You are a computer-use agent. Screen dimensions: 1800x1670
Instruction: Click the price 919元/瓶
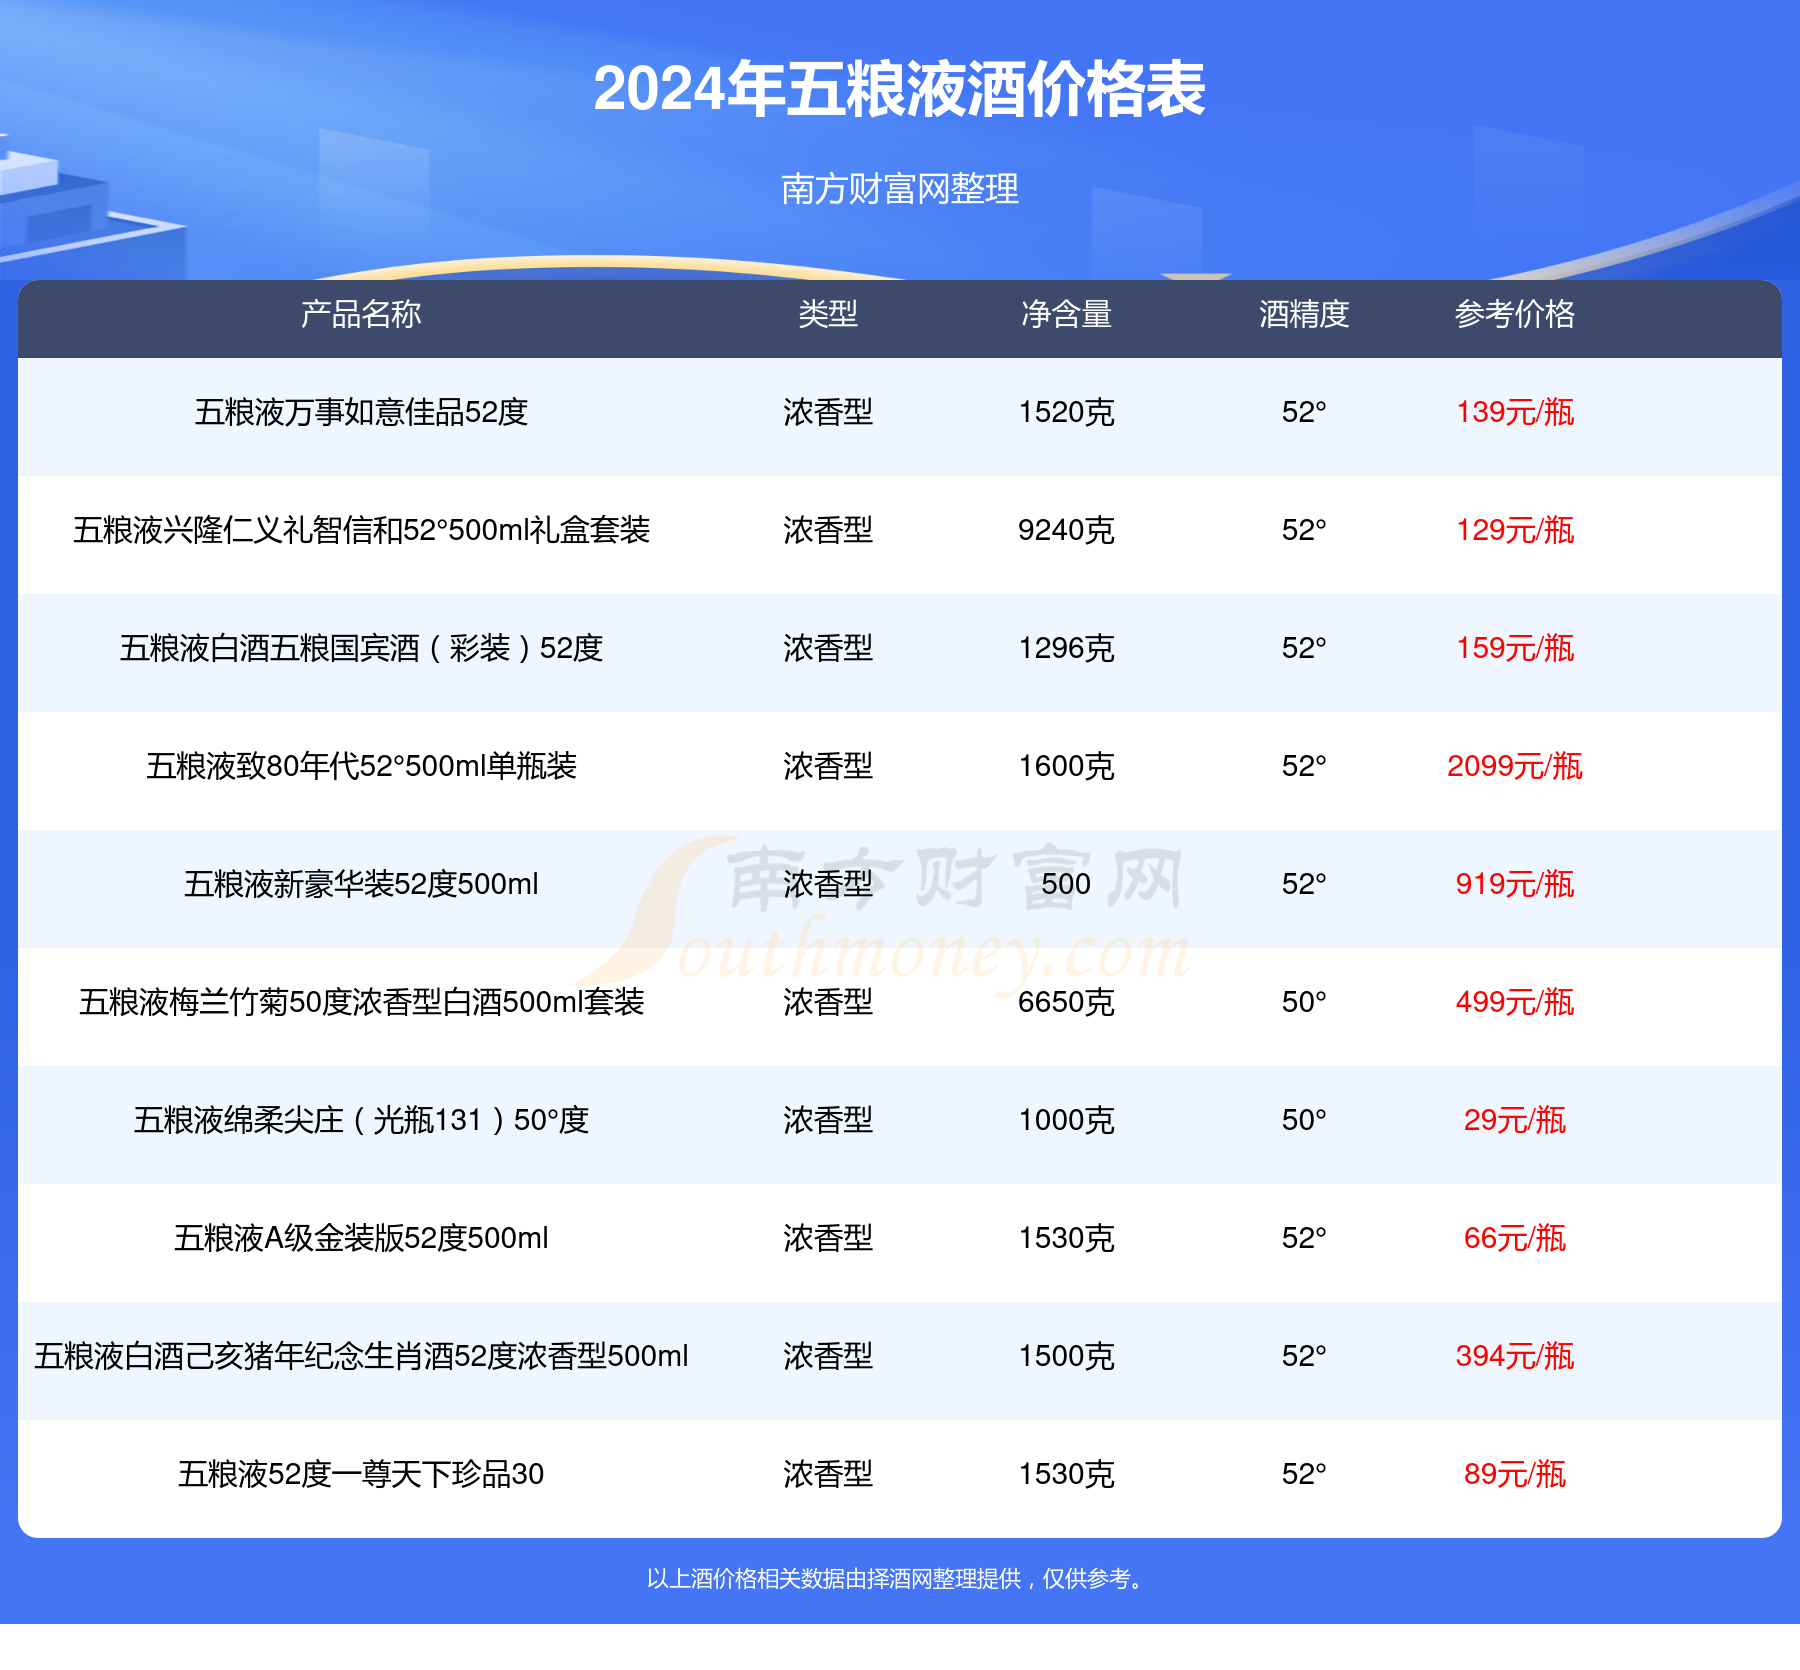pos(1514,884)
